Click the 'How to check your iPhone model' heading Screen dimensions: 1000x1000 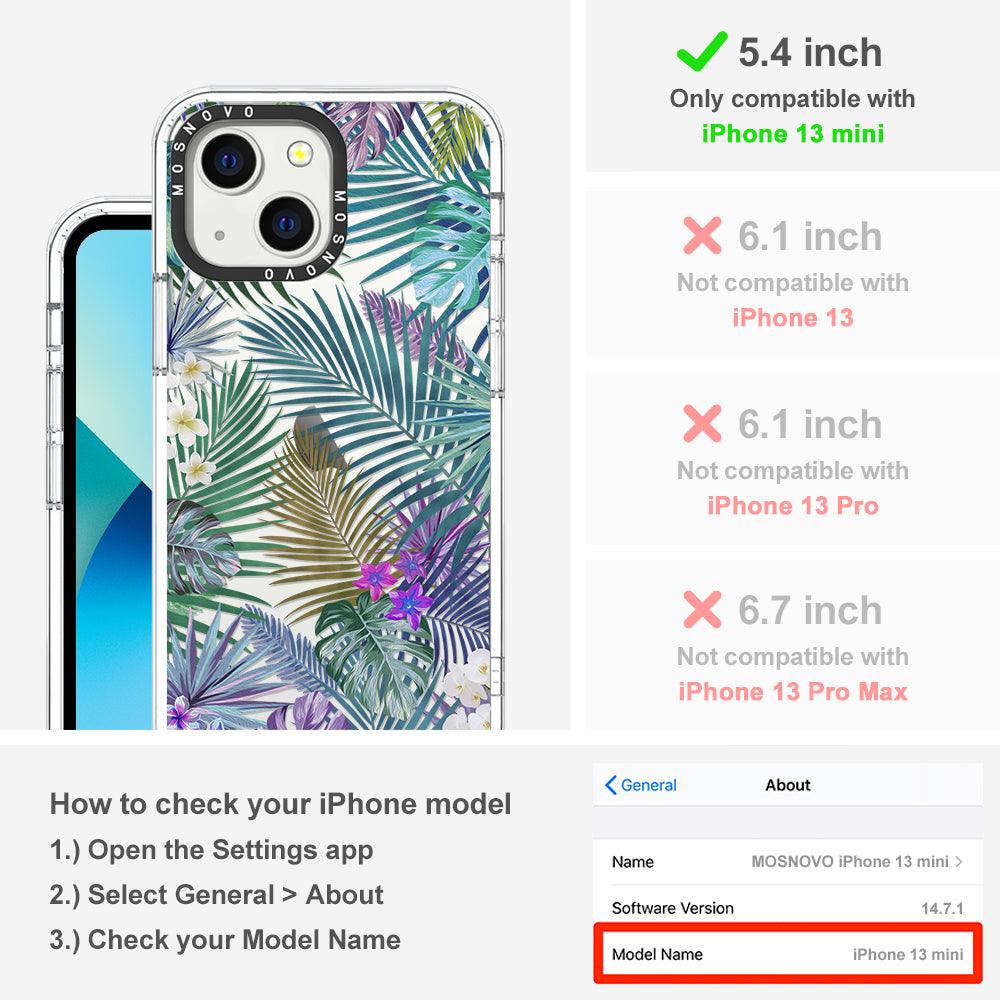pos(281,804)
